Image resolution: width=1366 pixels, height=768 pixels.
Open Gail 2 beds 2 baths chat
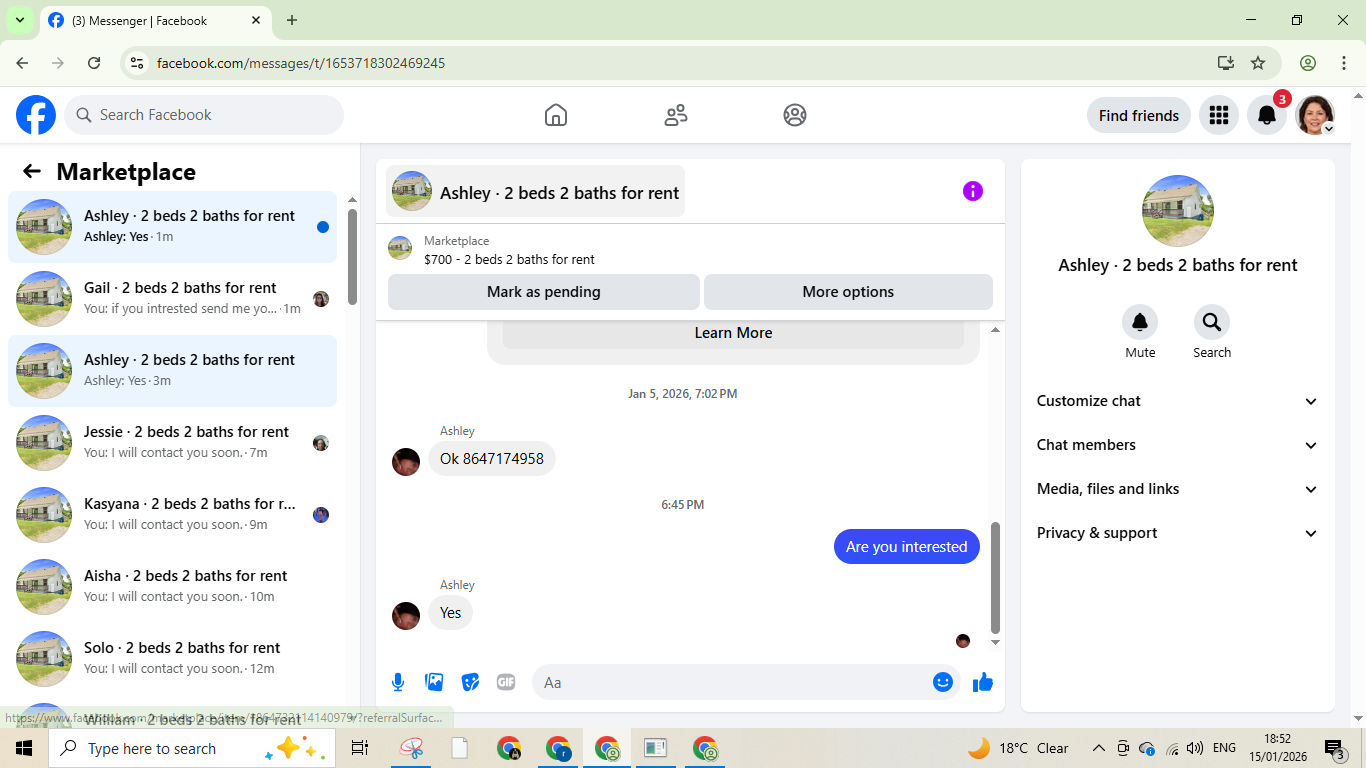[x=172, y=299]
